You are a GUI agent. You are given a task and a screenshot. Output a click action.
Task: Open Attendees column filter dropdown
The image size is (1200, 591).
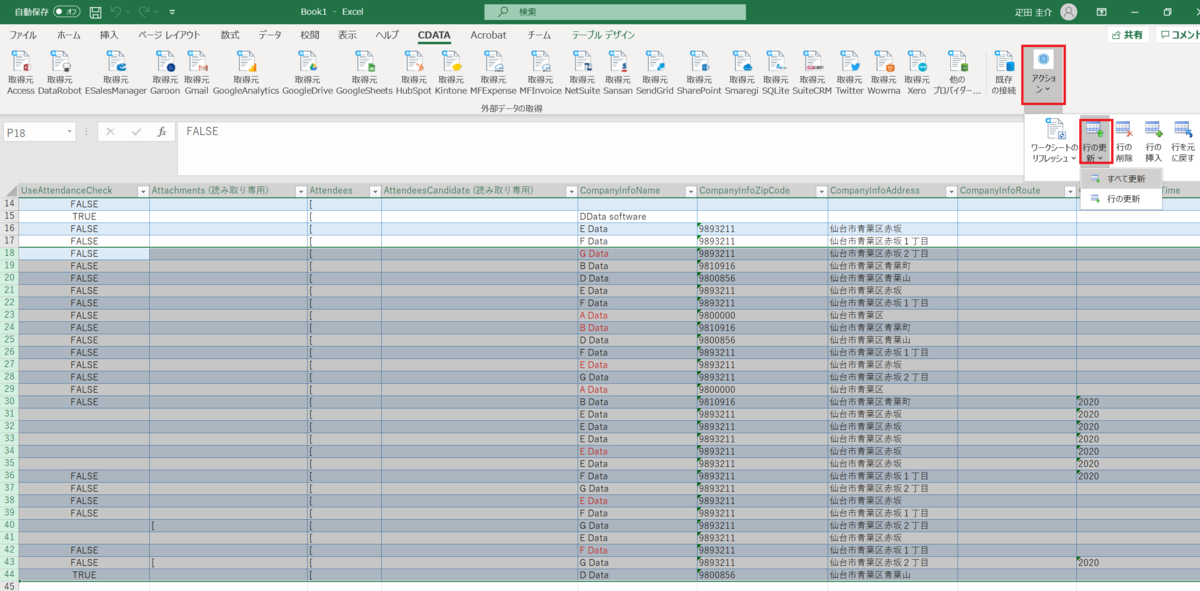(373, 191)
